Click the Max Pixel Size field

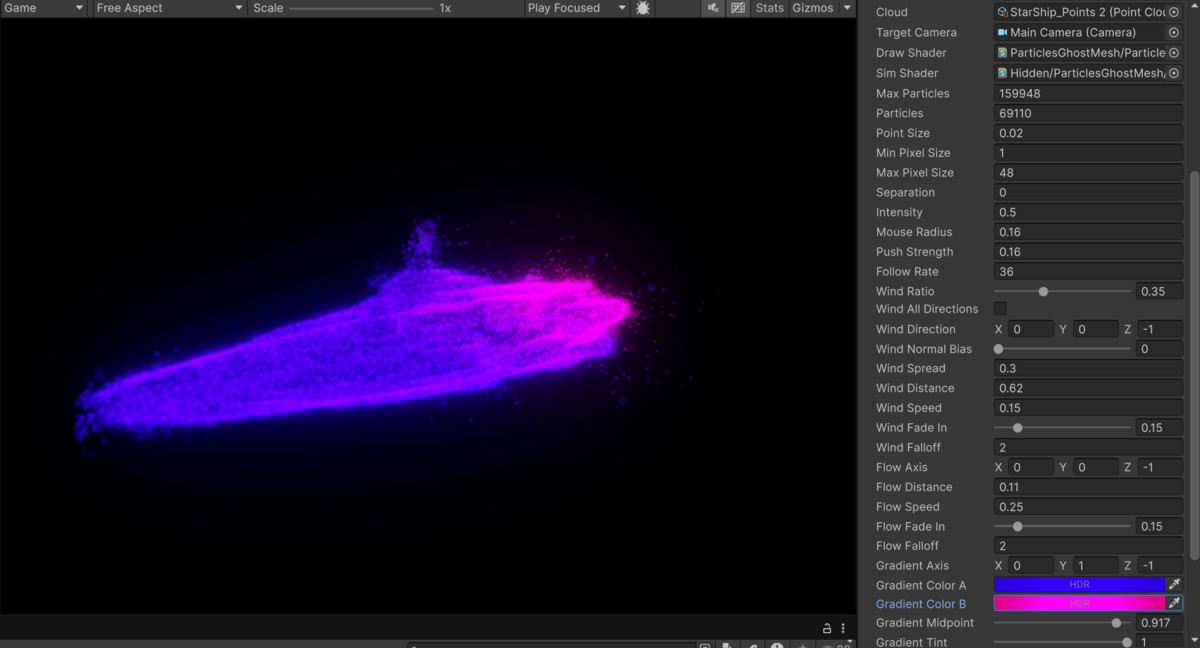tap(1088, 173)
